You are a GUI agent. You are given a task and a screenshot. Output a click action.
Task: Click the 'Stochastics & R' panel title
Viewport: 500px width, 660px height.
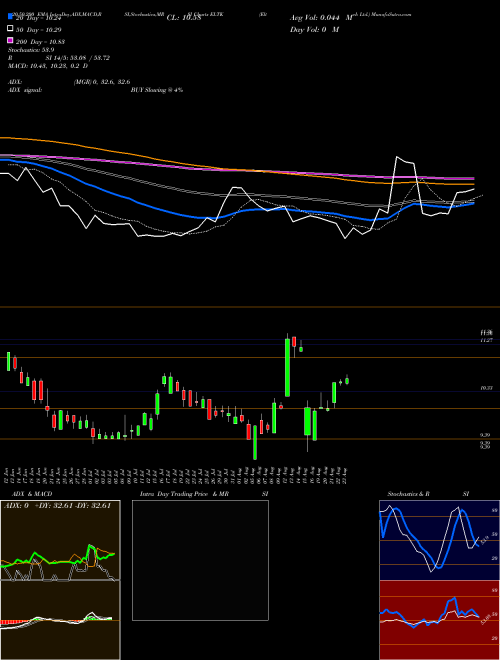[409, 494]
